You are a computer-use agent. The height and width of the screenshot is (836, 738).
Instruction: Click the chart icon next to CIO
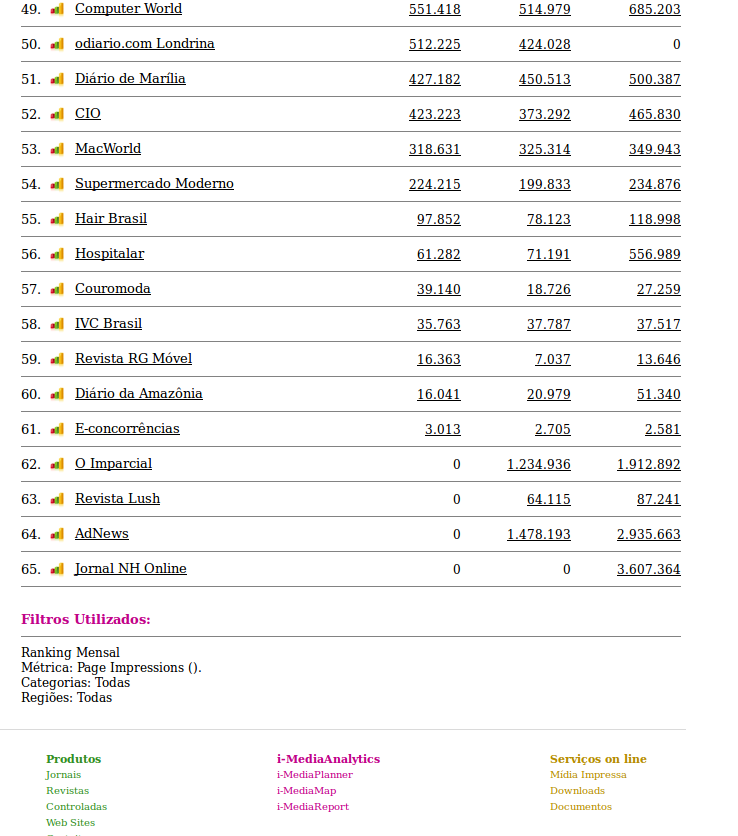(57, 114)
